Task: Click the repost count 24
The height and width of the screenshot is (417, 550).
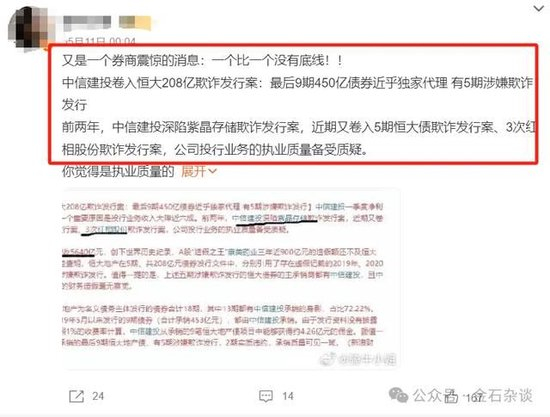Action: click(98, 396)
